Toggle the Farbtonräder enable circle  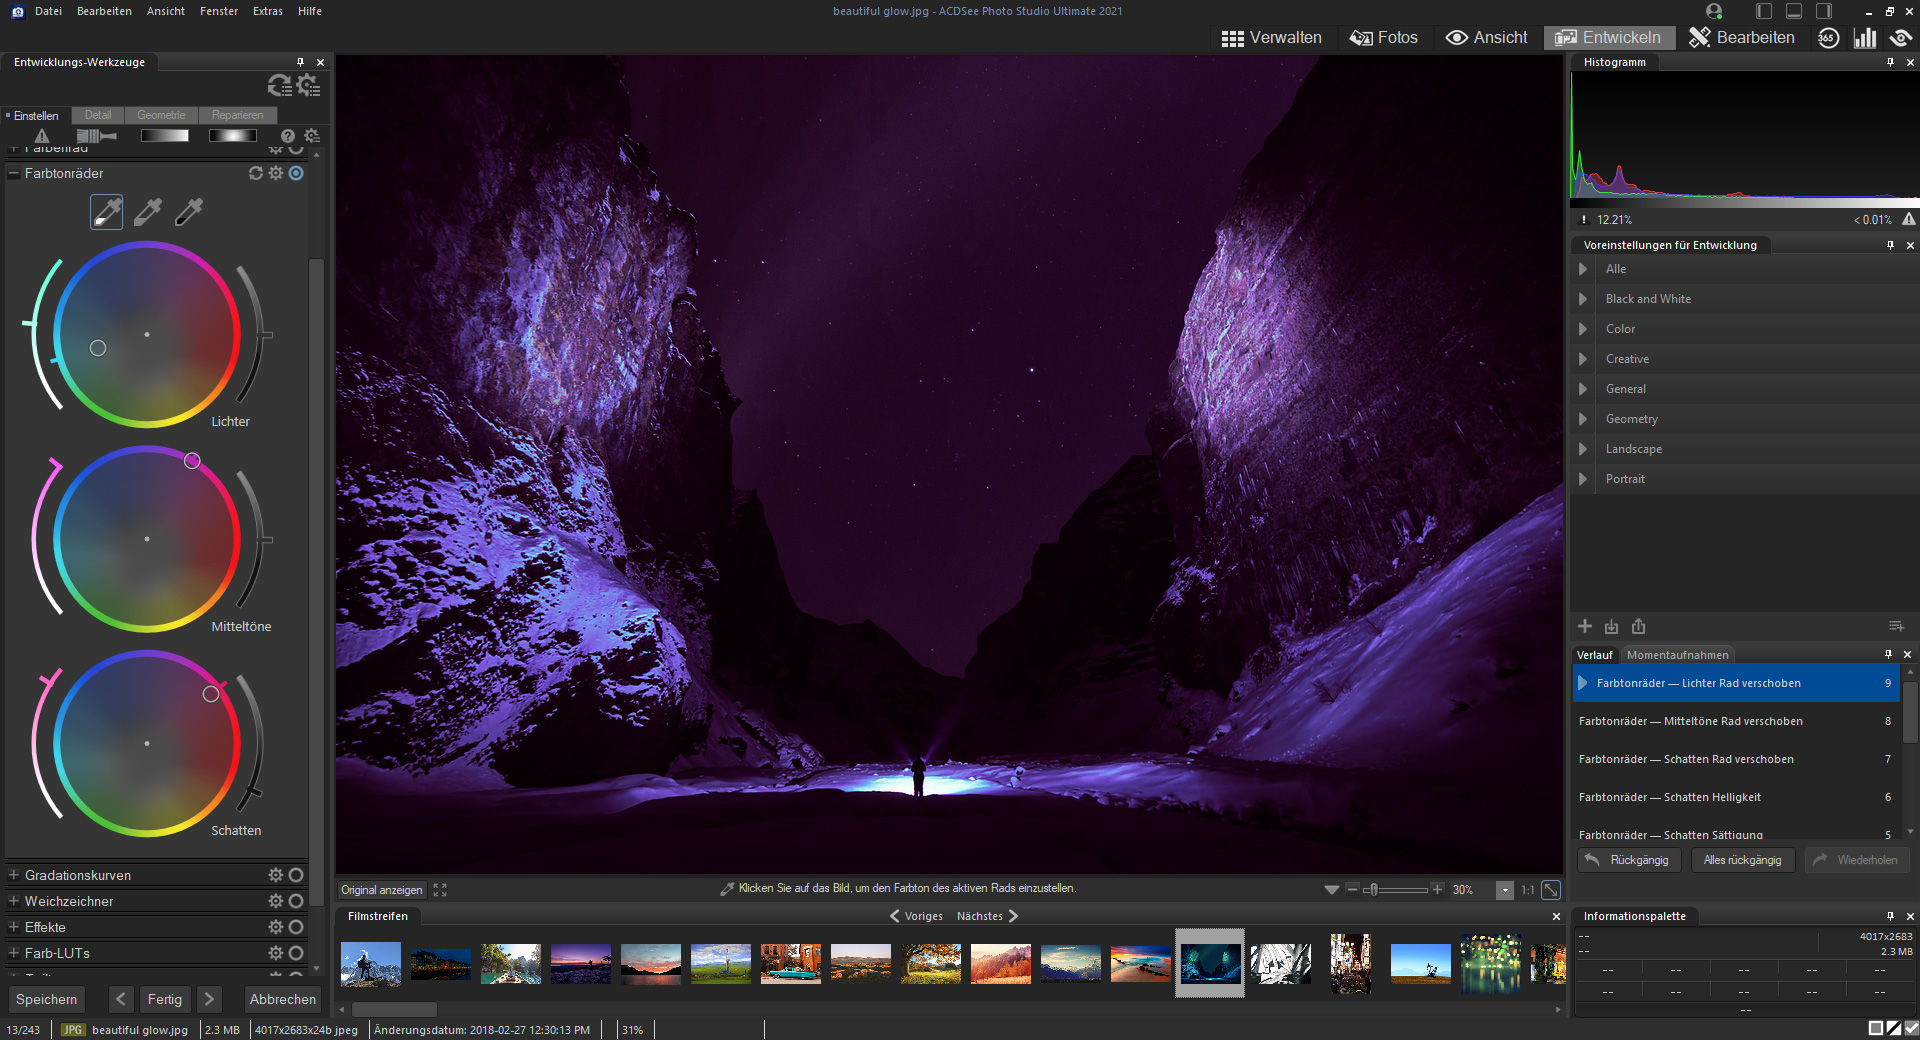point(296,173)
